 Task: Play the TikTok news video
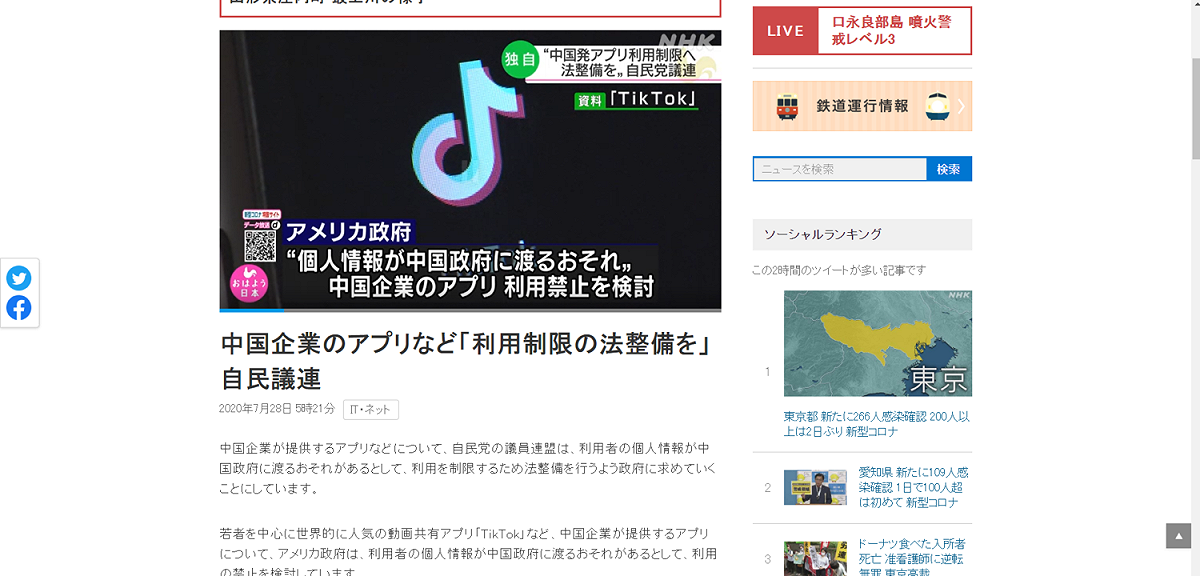(470, 170)
